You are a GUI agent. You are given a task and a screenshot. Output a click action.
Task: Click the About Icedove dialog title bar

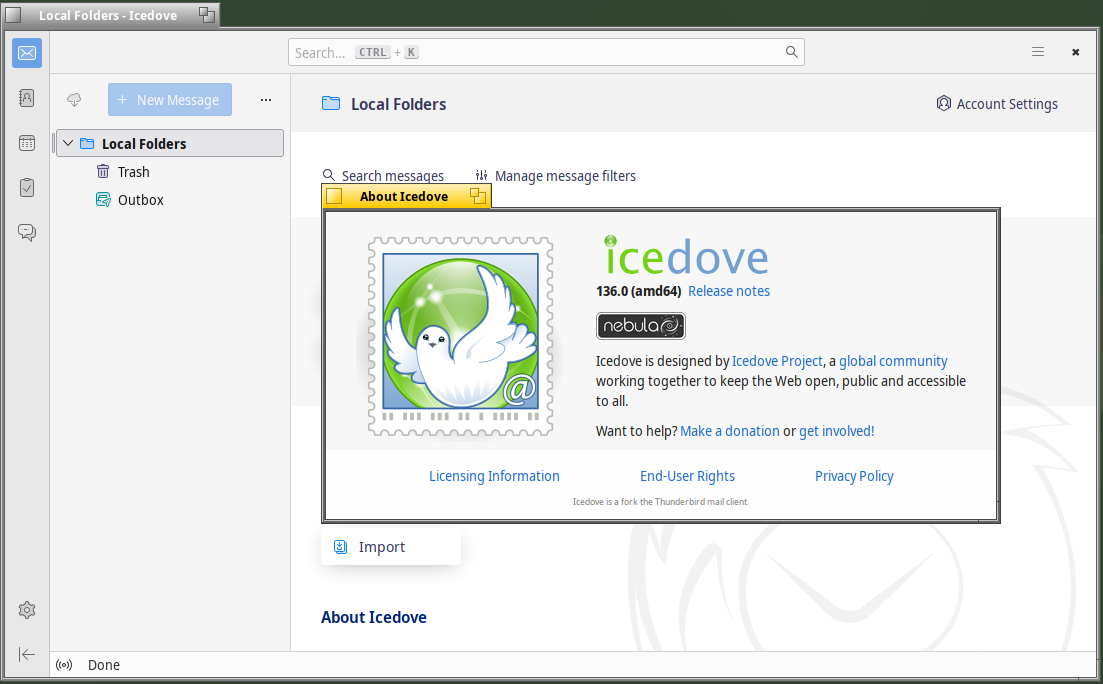click(406, 196)
